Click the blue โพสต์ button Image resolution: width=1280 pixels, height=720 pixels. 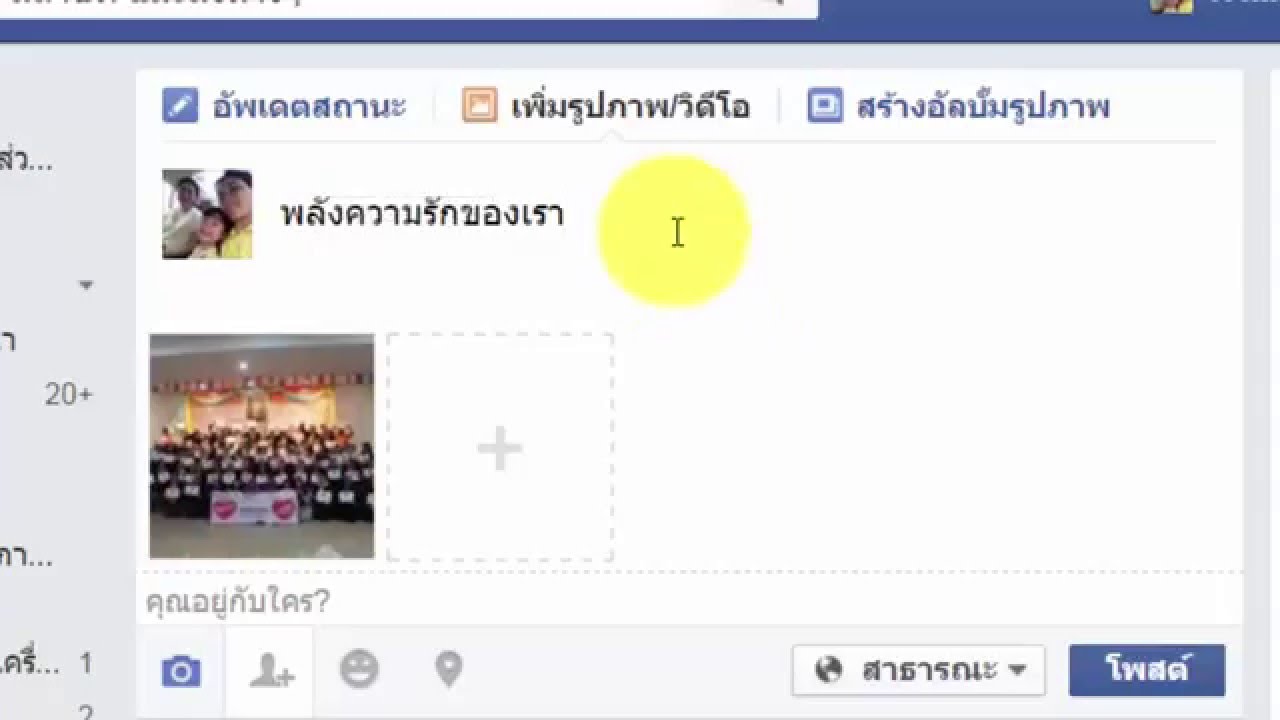pyautogui.click(x=1147, y=670)
